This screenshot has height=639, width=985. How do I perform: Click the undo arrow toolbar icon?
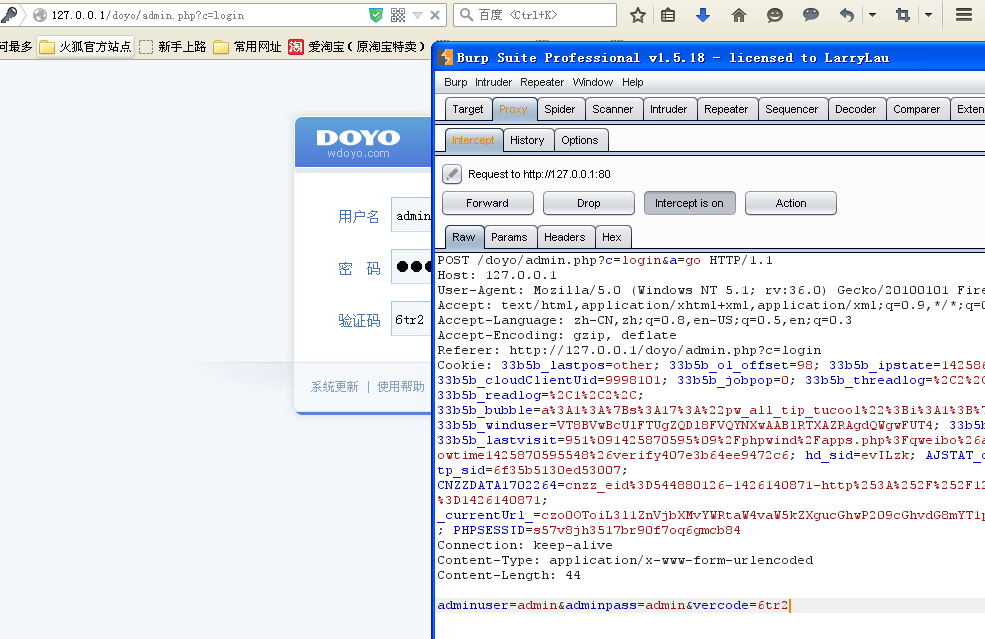[x=847, y=15]
